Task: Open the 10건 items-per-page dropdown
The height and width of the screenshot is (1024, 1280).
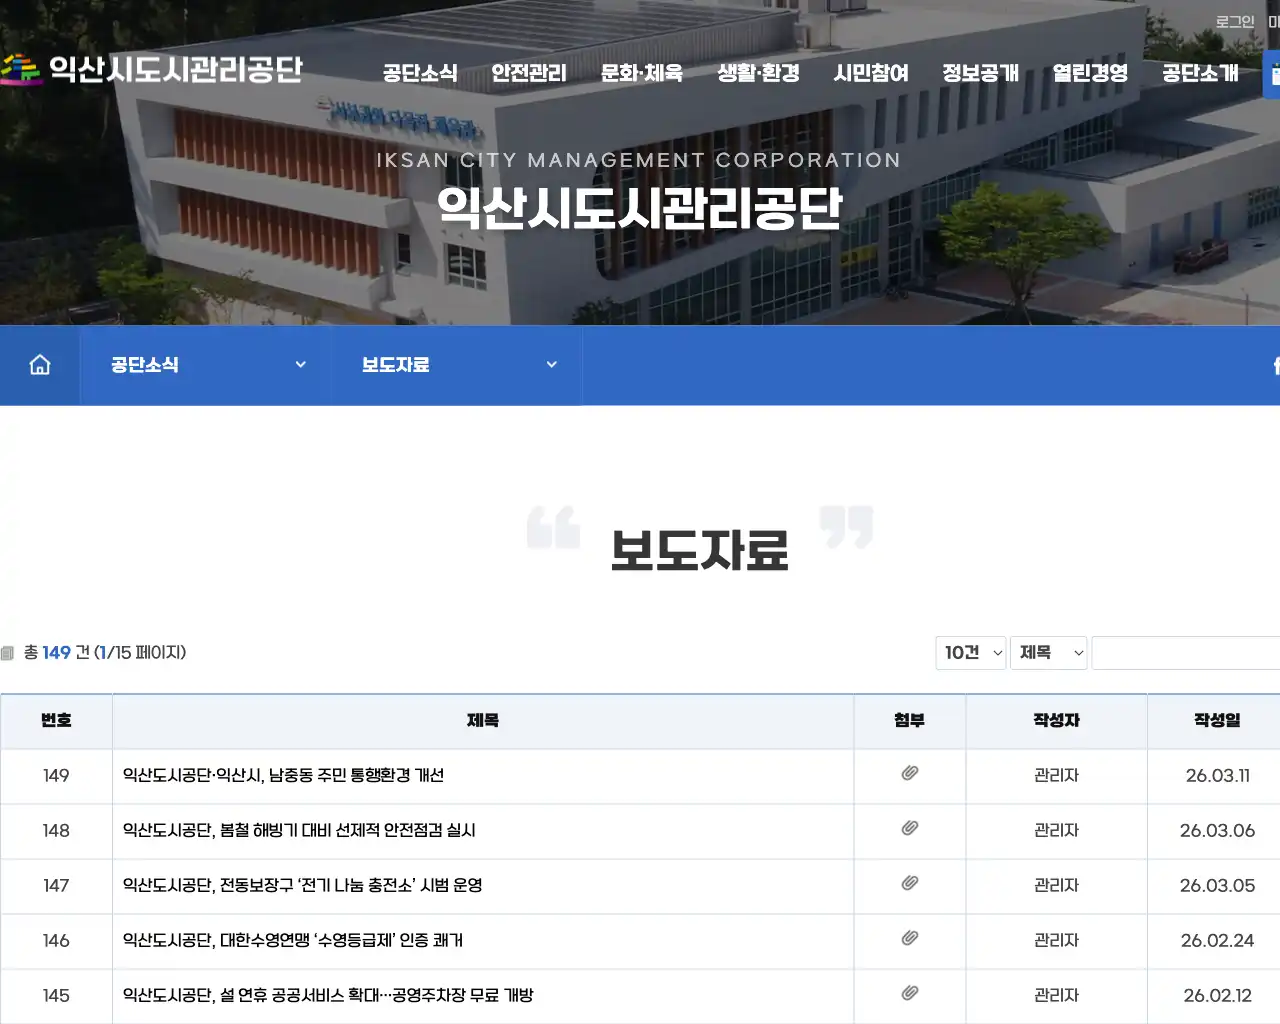Action: pos(969,652)
